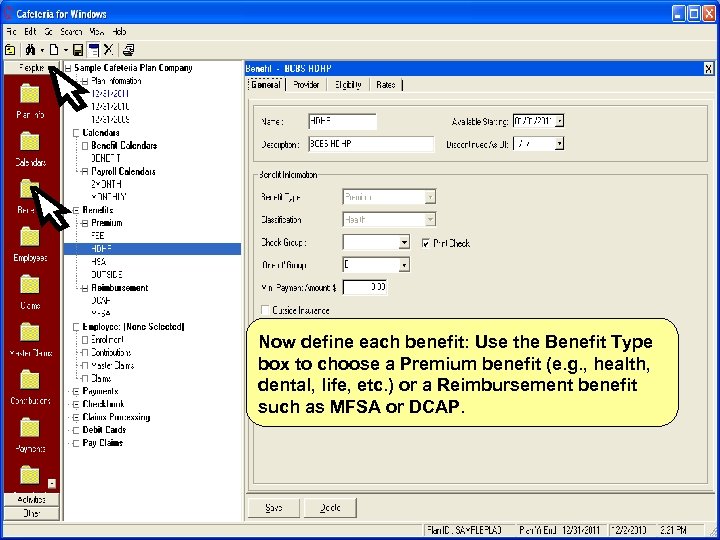Viewport: 720px width, 540px height.
Task: Click the printer toolbar icon
Action: point(129,50)
